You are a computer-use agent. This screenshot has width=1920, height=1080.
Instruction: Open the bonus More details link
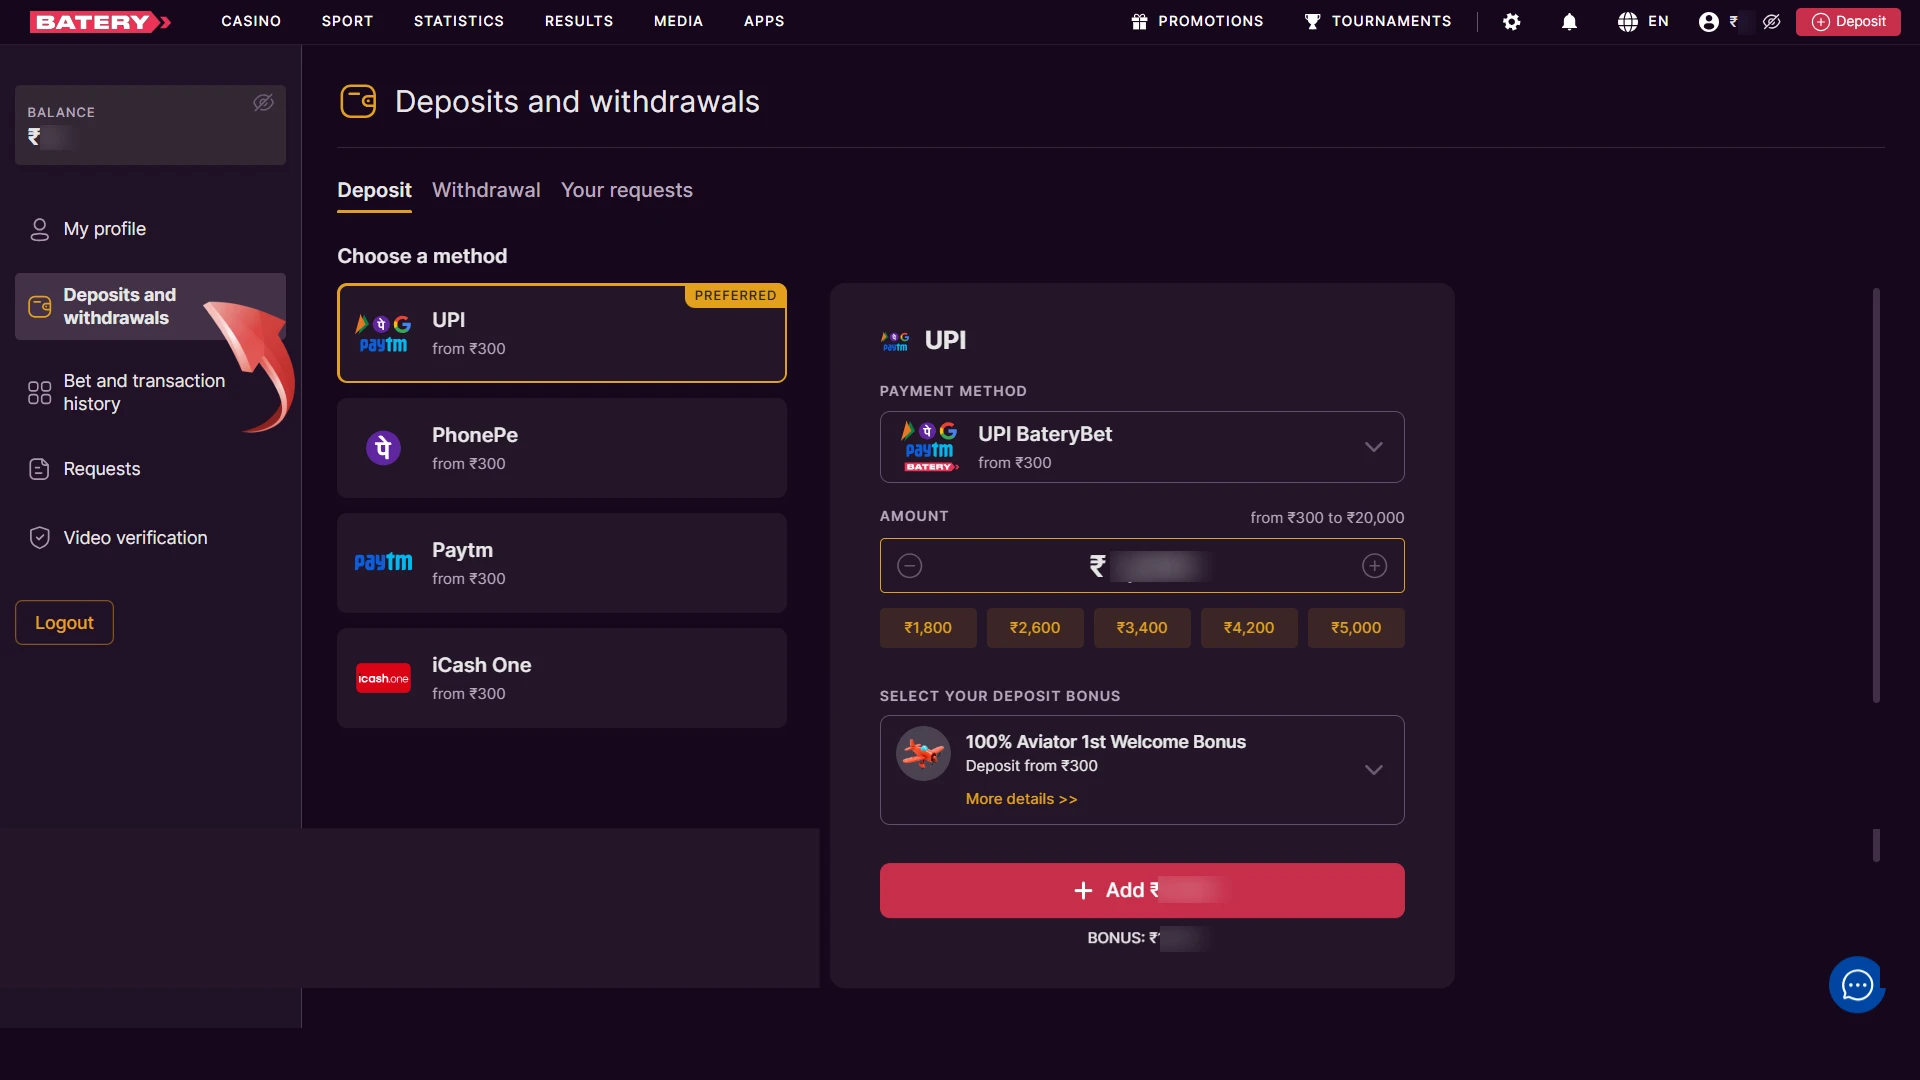click(x=1021, y=799)
